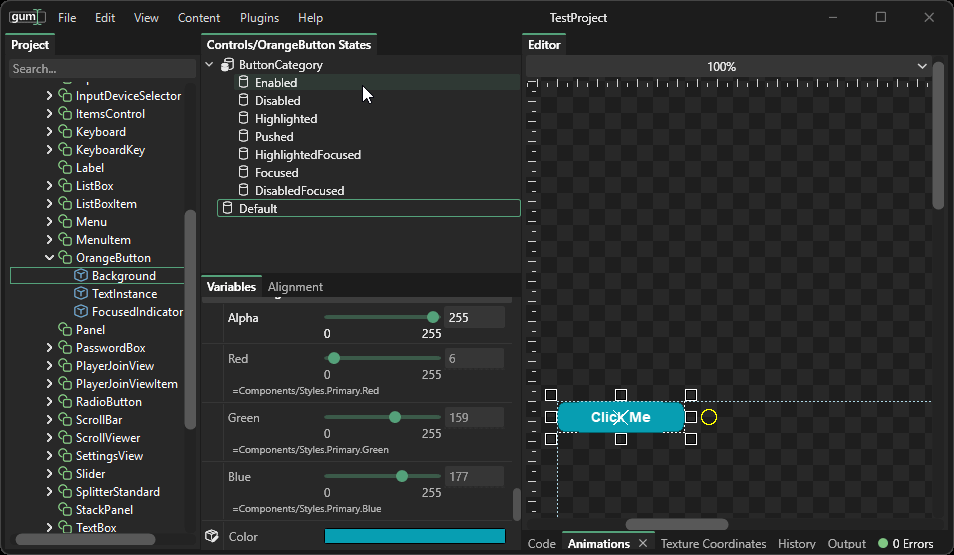Viewport: 954px width, 555px height.
Task: Open the Texture Coordinates tab
Action: pyautogui.click(x=713, y=544)
